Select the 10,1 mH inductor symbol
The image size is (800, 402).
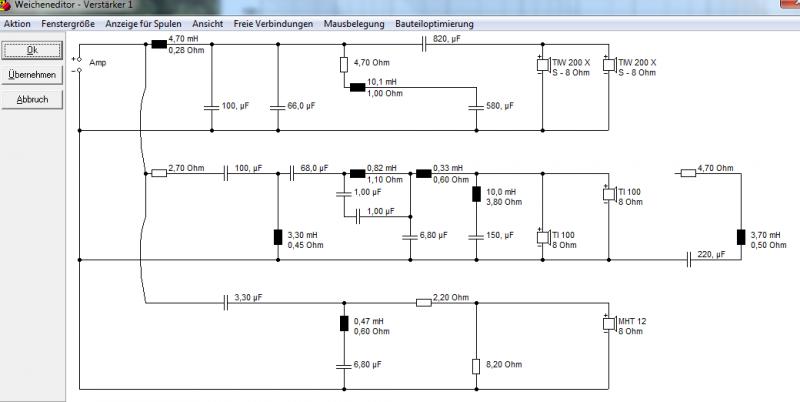pyautogui.click(x=358, y=87)
